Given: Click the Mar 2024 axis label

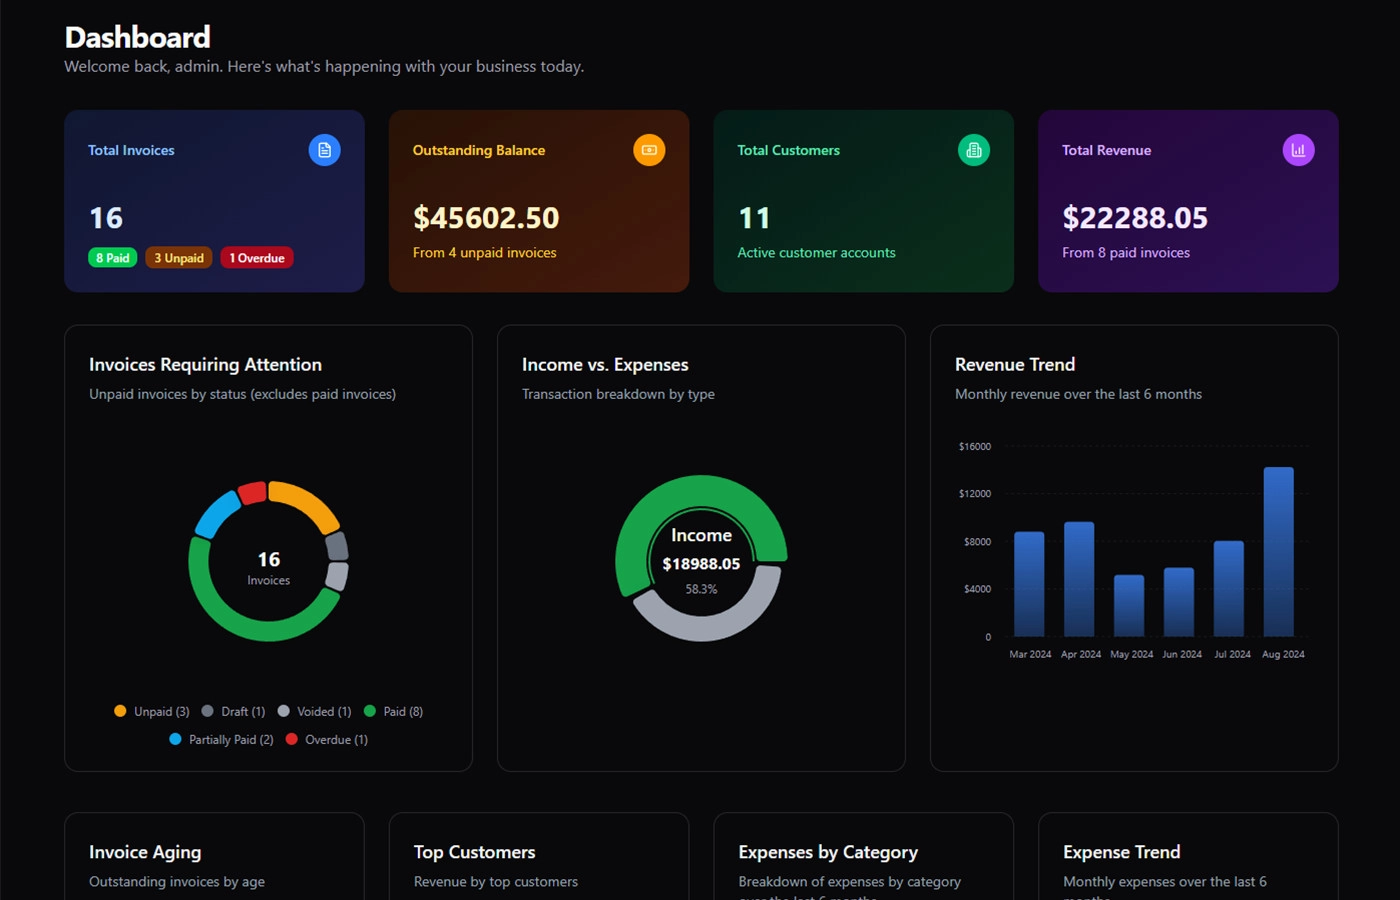Looking at the screenshot, I should [1030, 654].
